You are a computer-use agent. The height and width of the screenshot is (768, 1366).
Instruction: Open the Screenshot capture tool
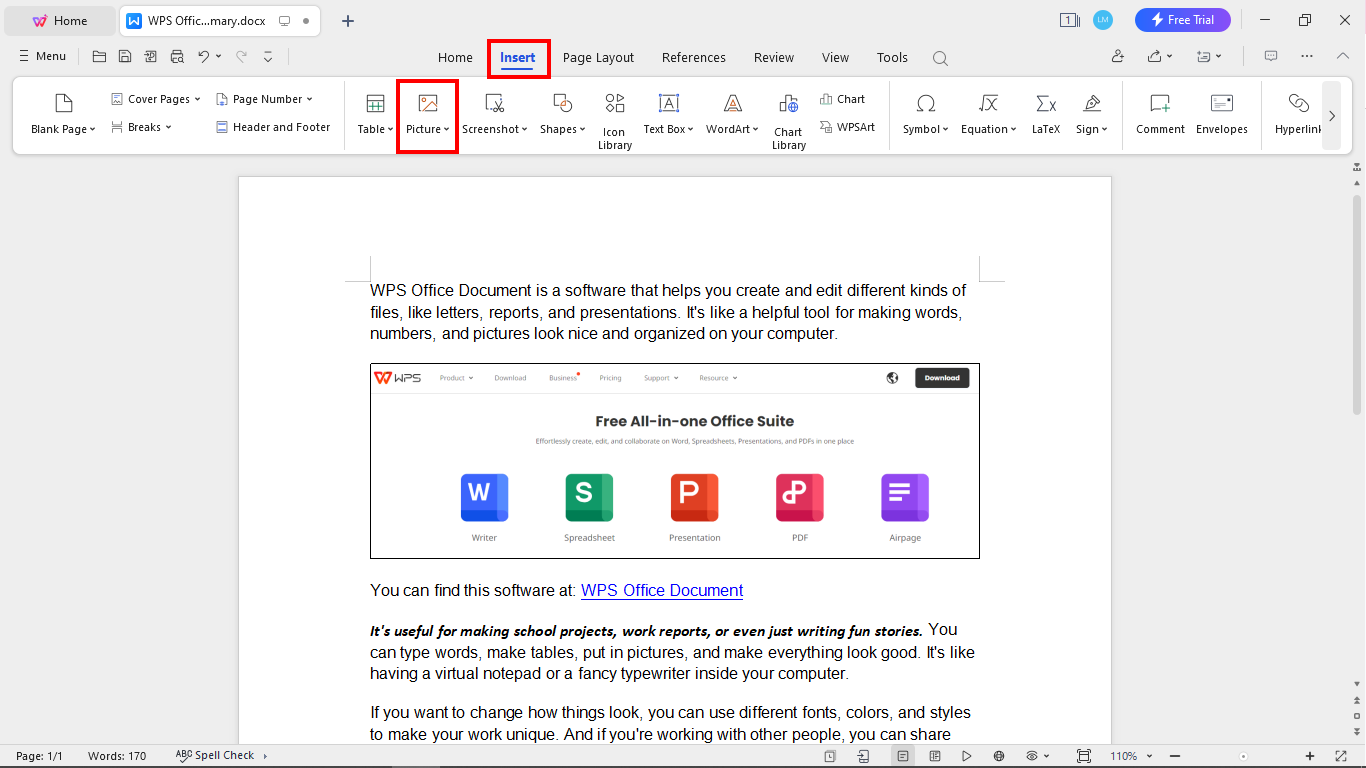click(494, 113)
